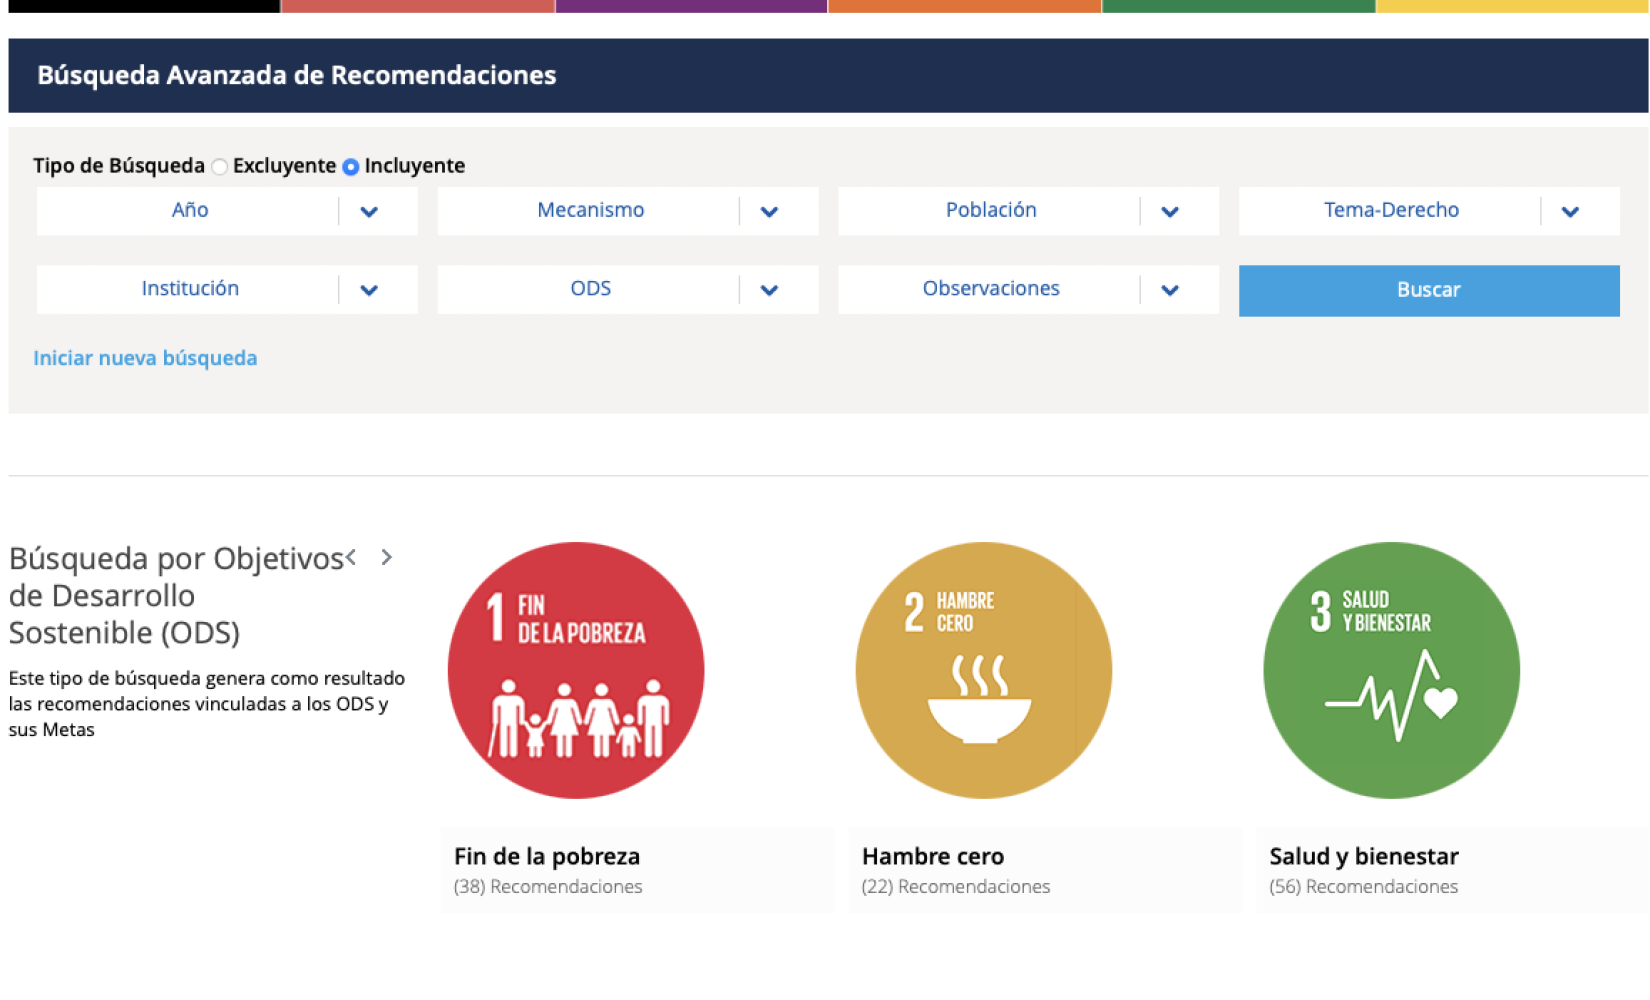Click '(38) Recomendaciones' text
This screenshot has width=1650, height=1000.
click(548, 886)
